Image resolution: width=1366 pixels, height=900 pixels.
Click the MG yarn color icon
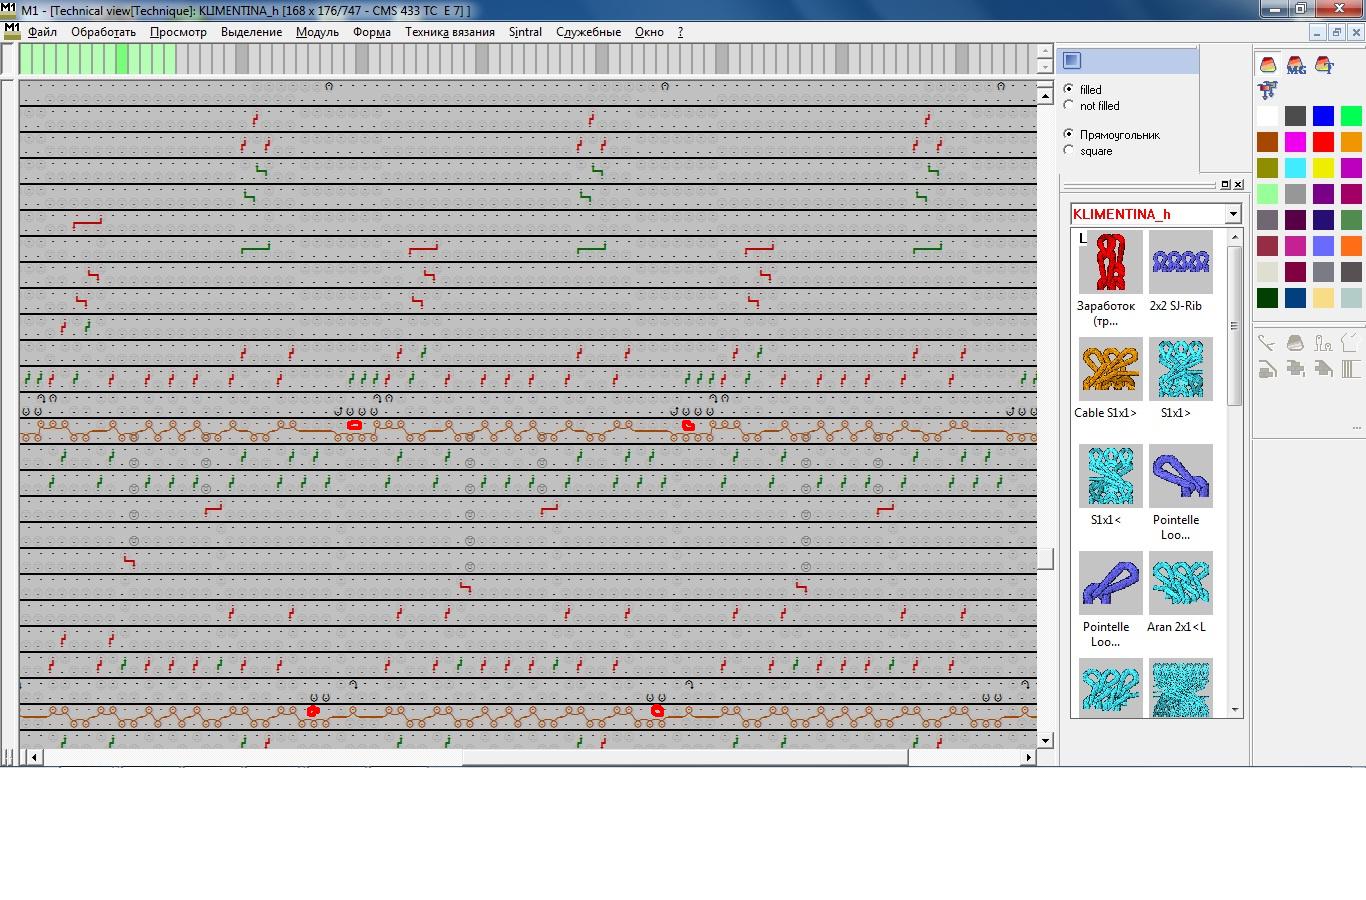(1296, 66)
